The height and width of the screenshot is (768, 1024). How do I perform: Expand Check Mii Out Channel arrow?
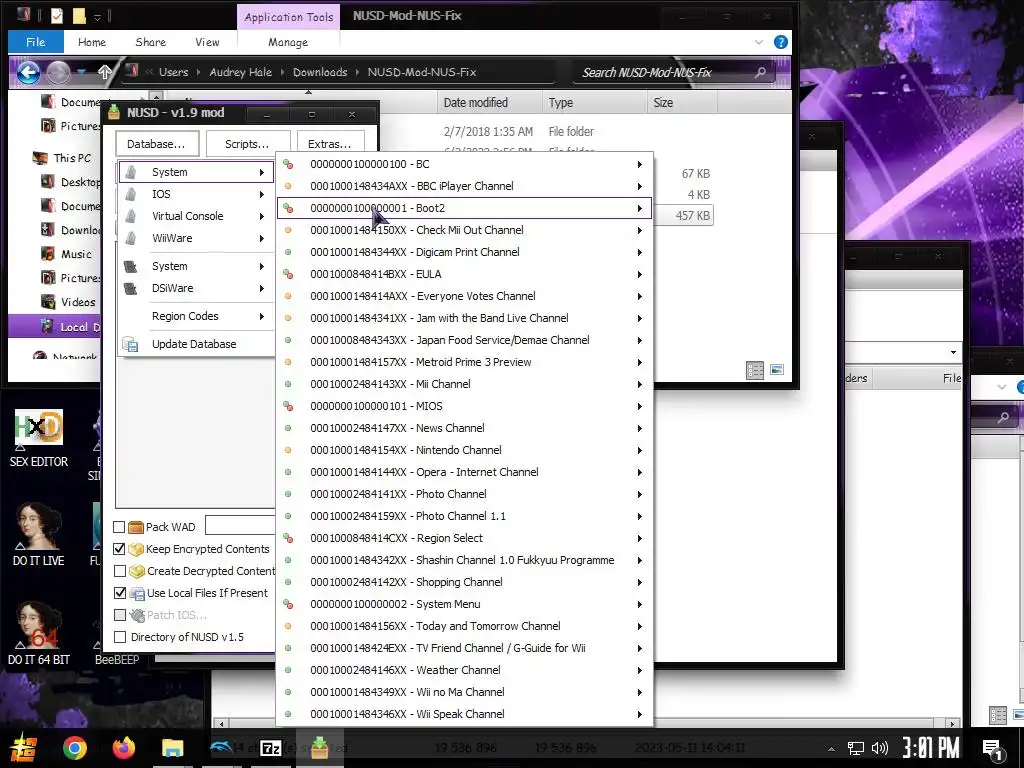(x=640, y=230)
